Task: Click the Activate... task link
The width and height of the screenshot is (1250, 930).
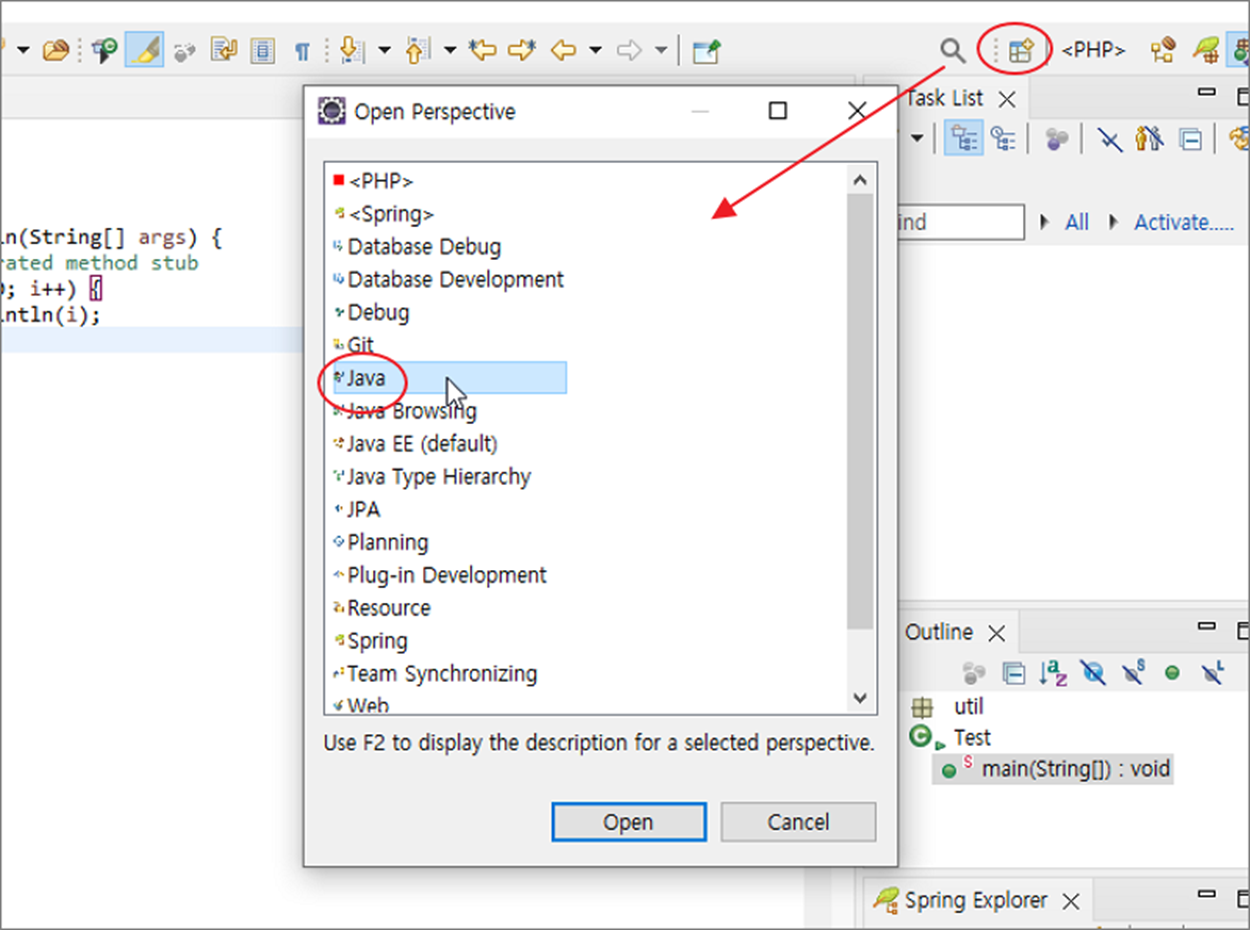Action: tap(1184, 222)
